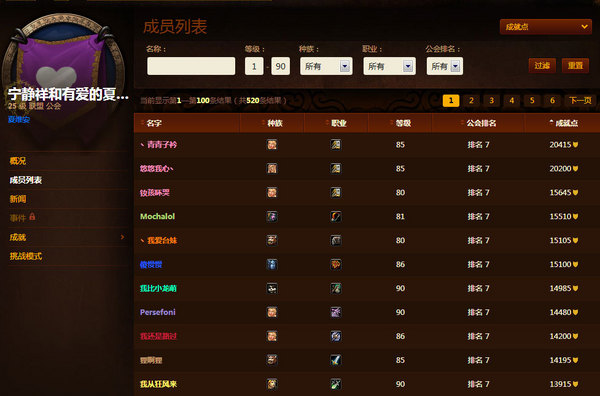Go to results page 3

[x=491, y=101]
